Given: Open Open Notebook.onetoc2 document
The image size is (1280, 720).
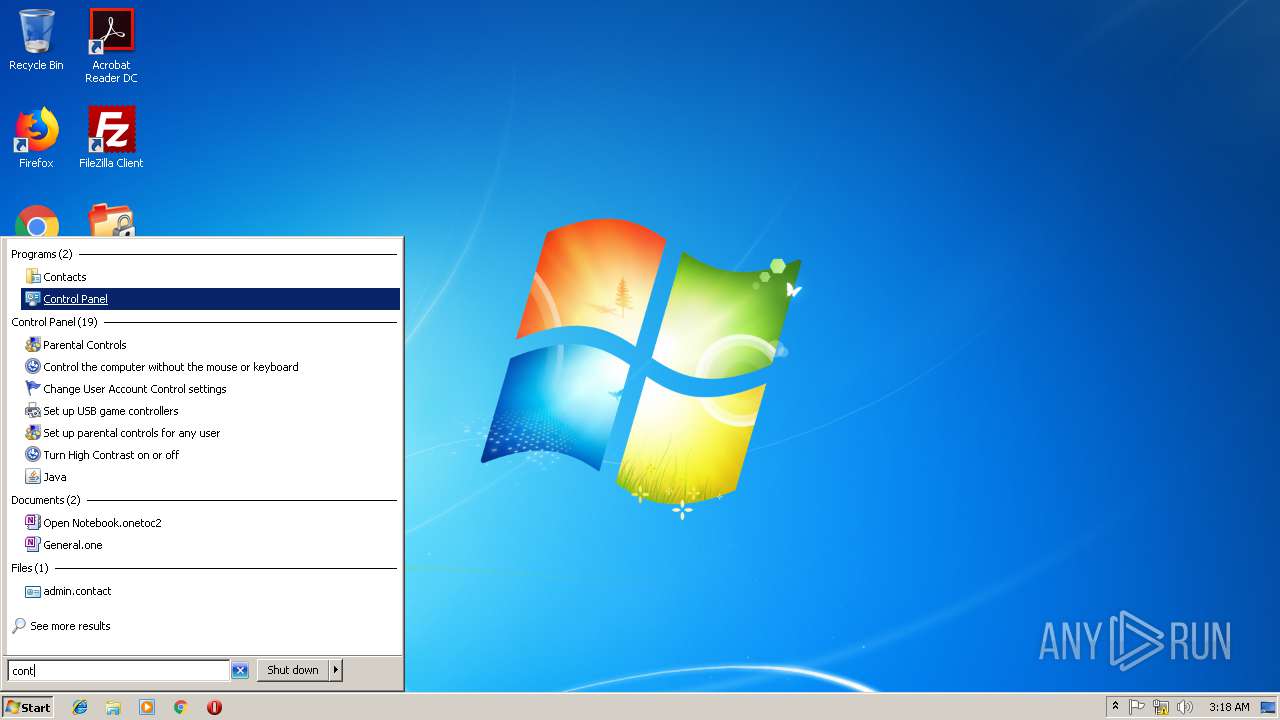Looking at the screenshot, I should [210, 523].
